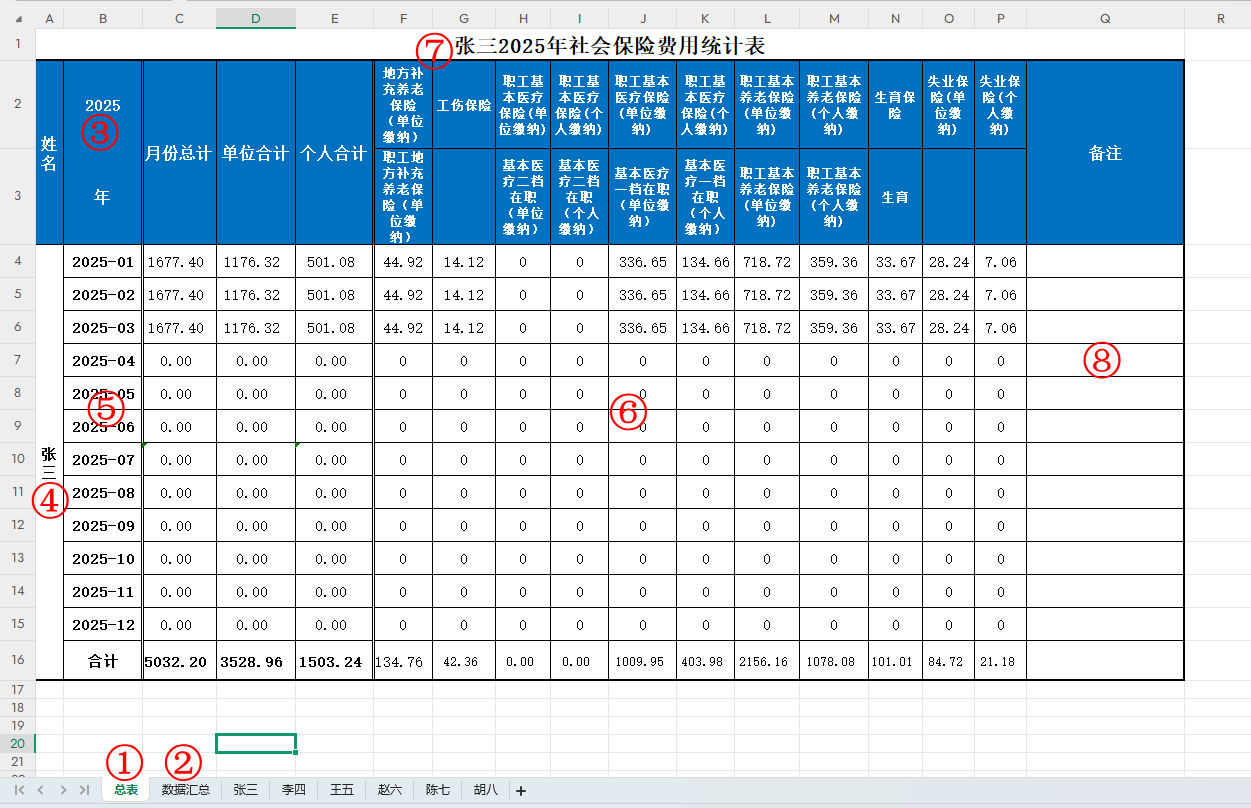This screenshot has width=1251, height=808.
Task: Select the 总表 sheet tab
Action: click(x=126, y=790)
